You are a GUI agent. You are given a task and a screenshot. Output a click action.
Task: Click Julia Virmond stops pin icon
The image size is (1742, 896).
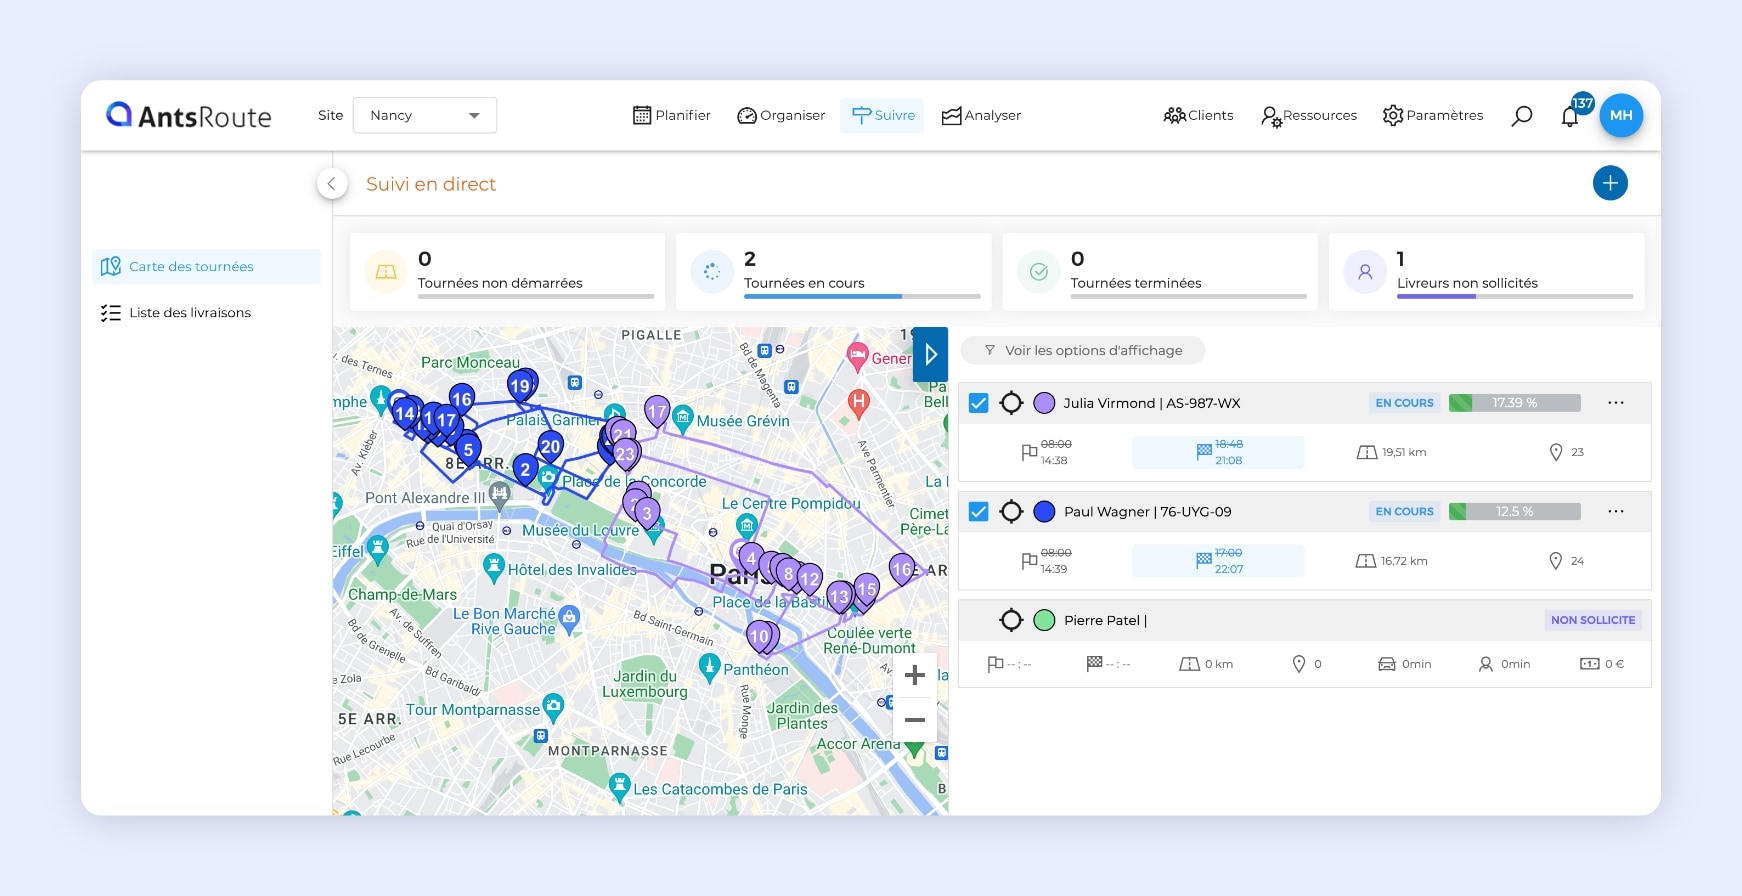coord(1556,453)
